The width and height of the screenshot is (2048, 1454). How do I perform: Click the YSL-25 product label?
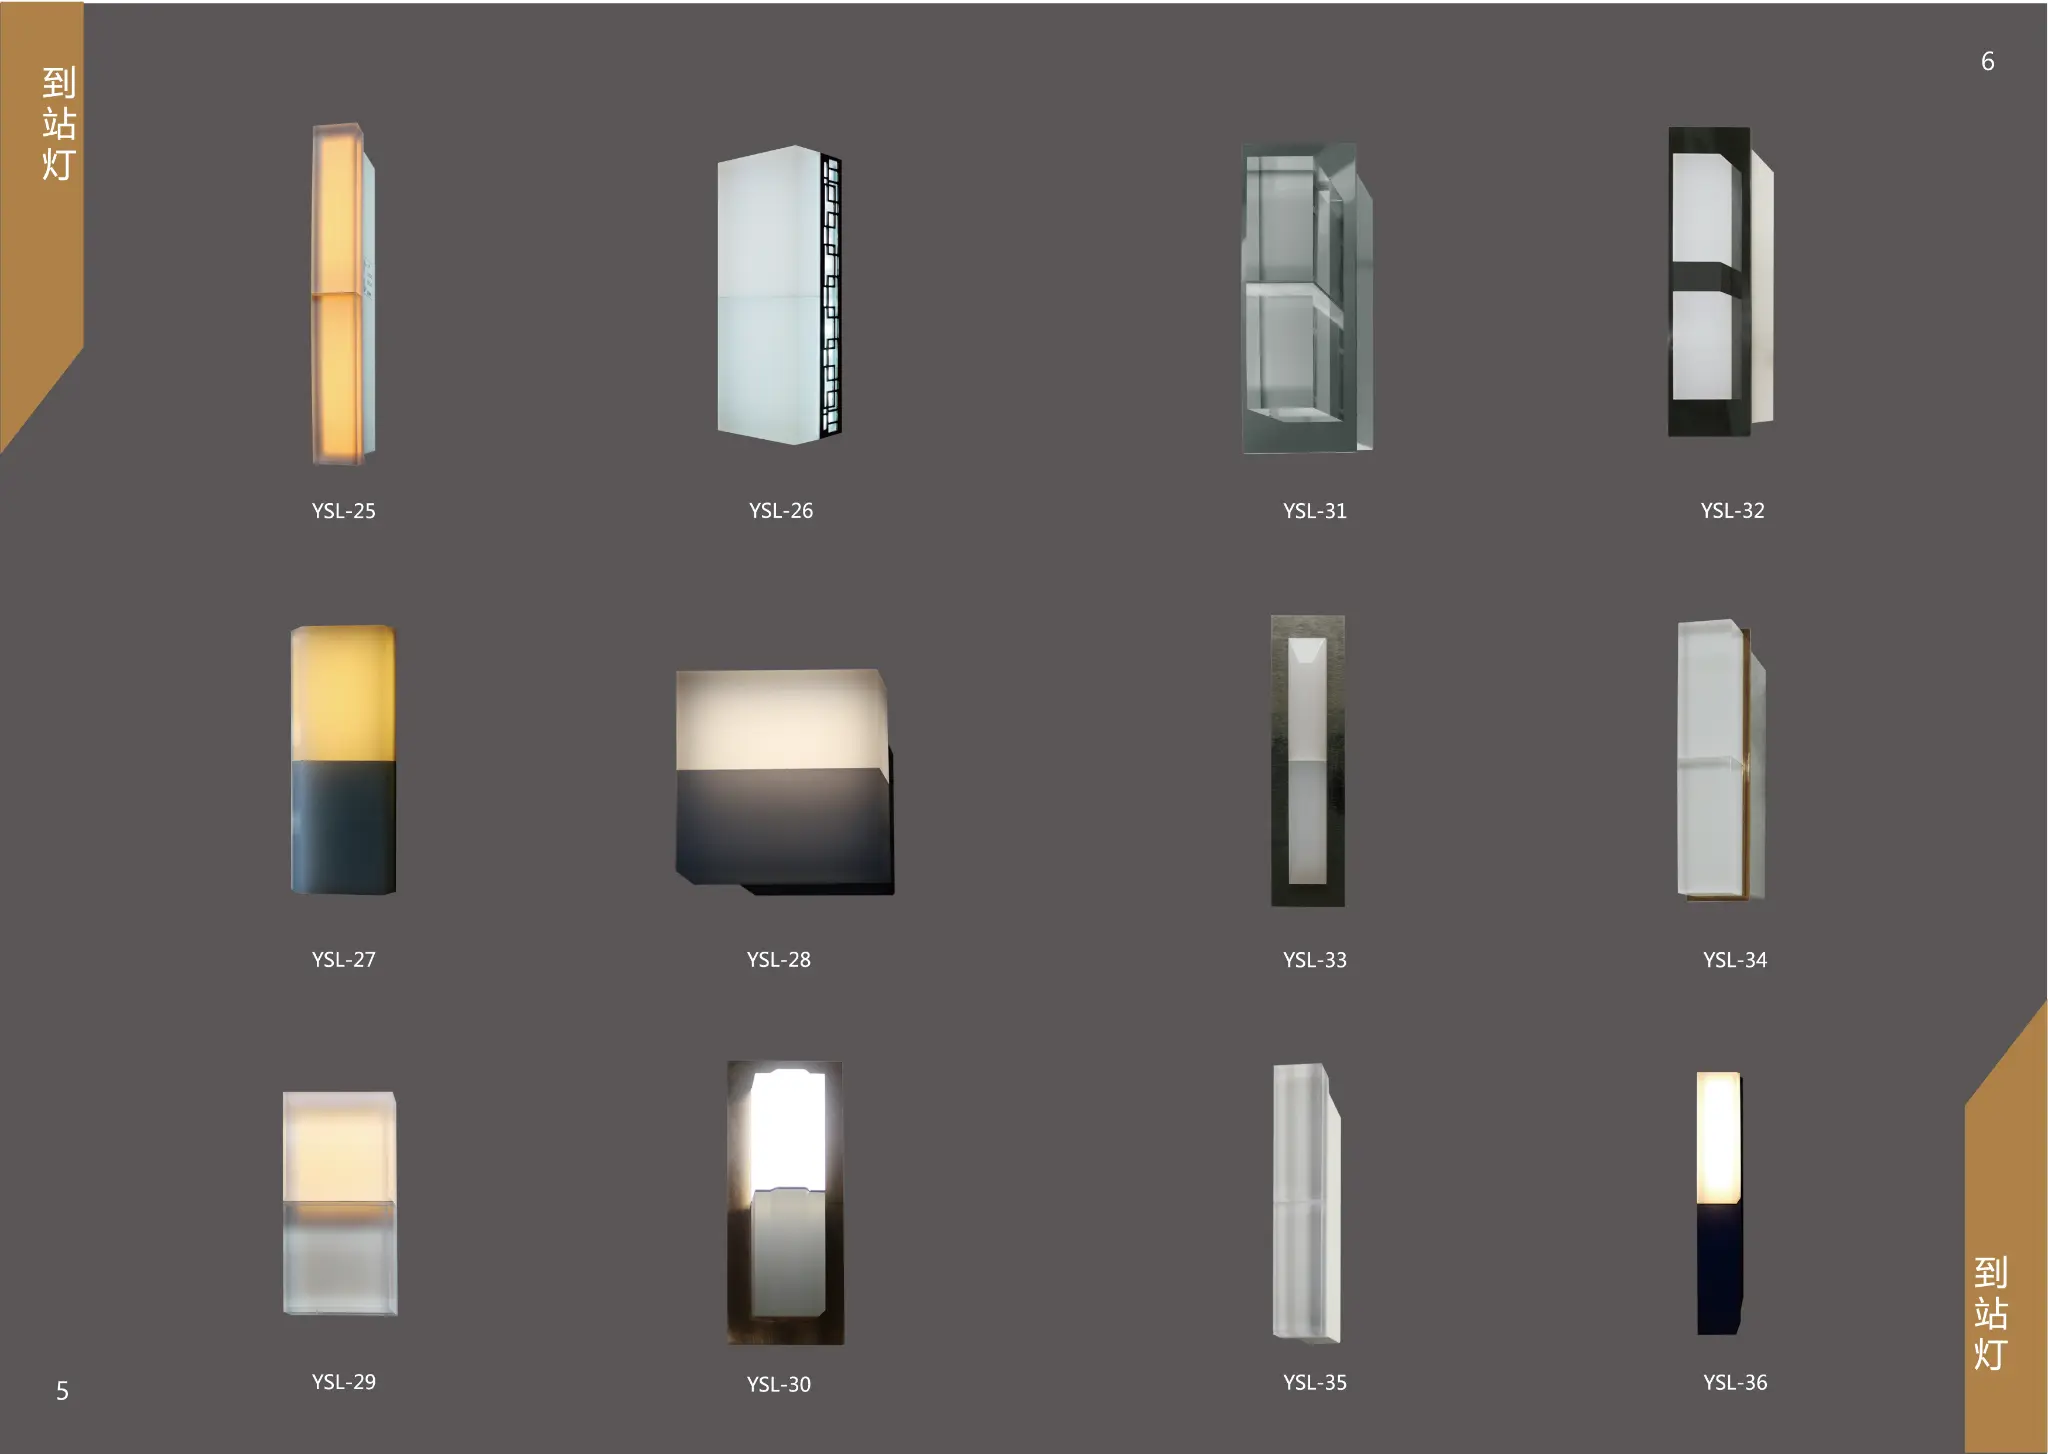point(344,511)
